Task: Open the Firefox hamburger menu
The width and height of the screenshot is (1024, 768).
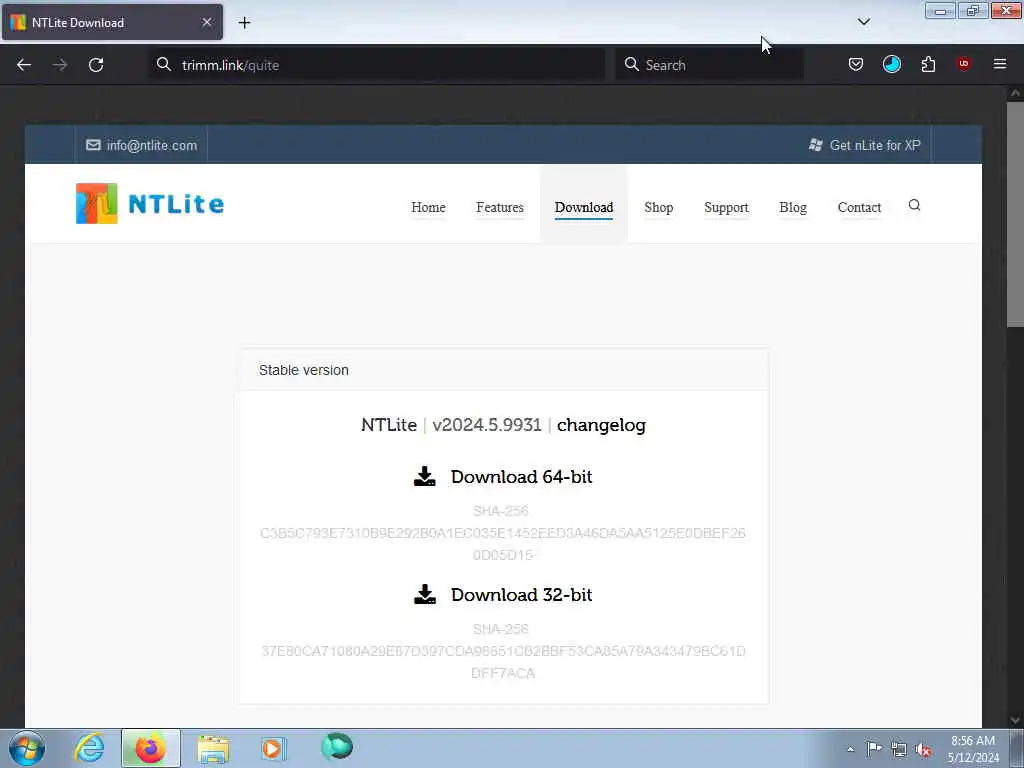Action: (1000, 64)
